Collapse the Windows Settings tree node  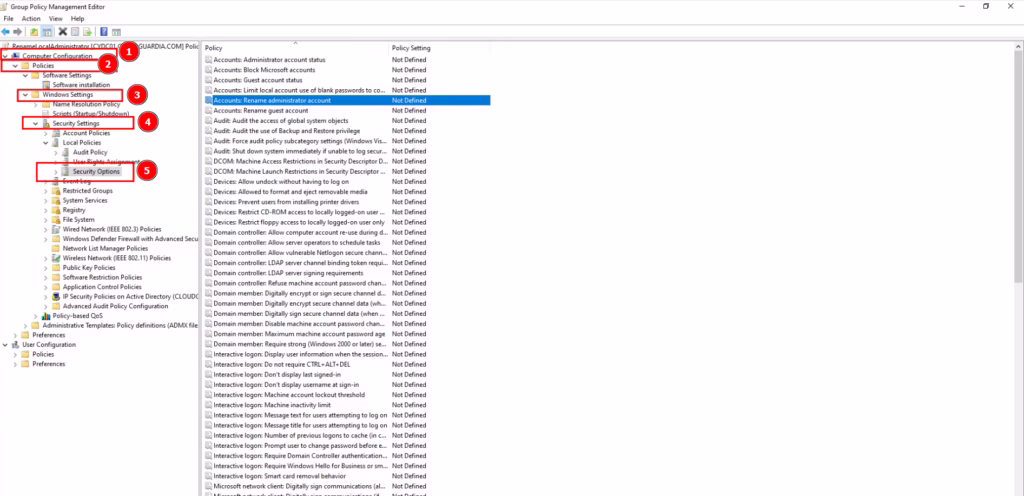tap(25, 95)
